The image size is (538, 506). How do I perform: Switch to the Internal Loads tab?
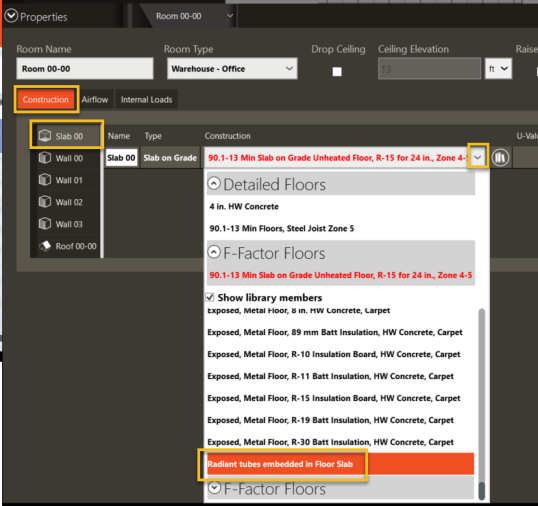tap(147, 99)
